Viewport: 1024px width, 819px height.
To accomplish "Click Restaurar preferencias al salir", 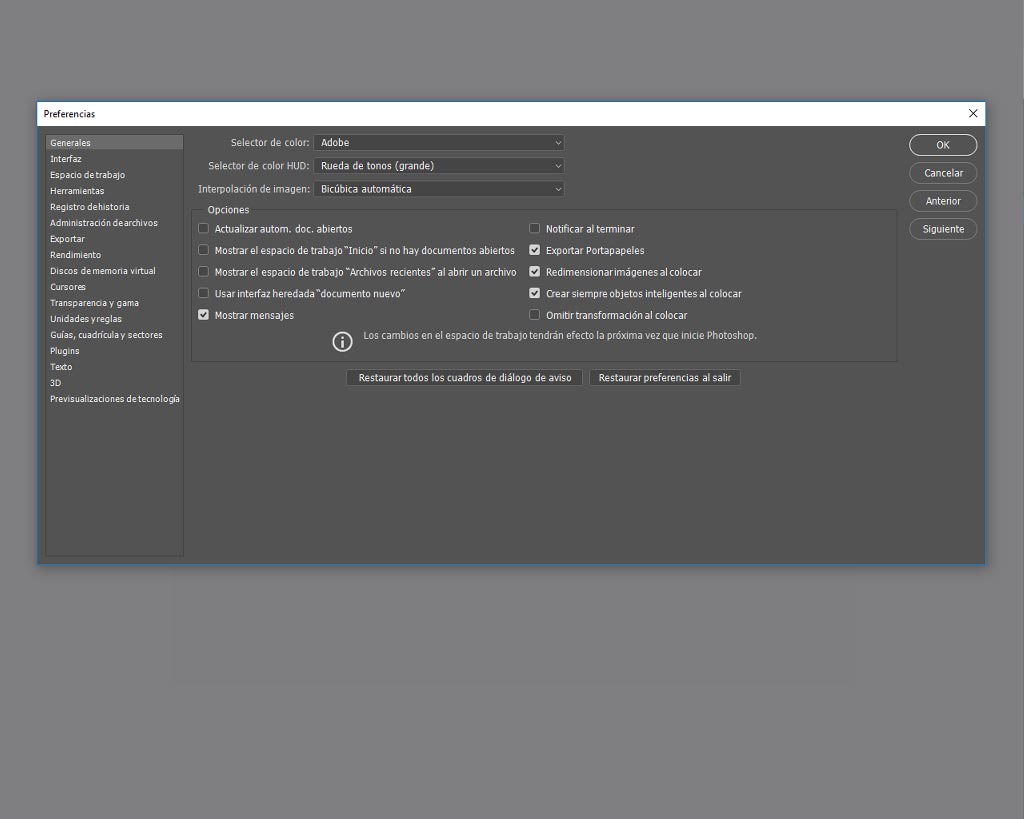I will click(x=665, y=377).
